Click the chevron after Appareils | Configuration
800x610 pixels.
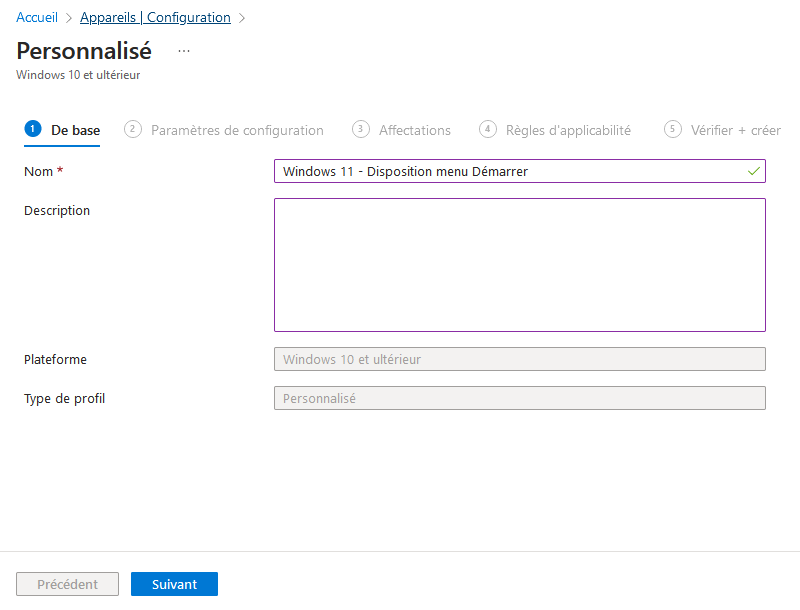click(241, 17)
